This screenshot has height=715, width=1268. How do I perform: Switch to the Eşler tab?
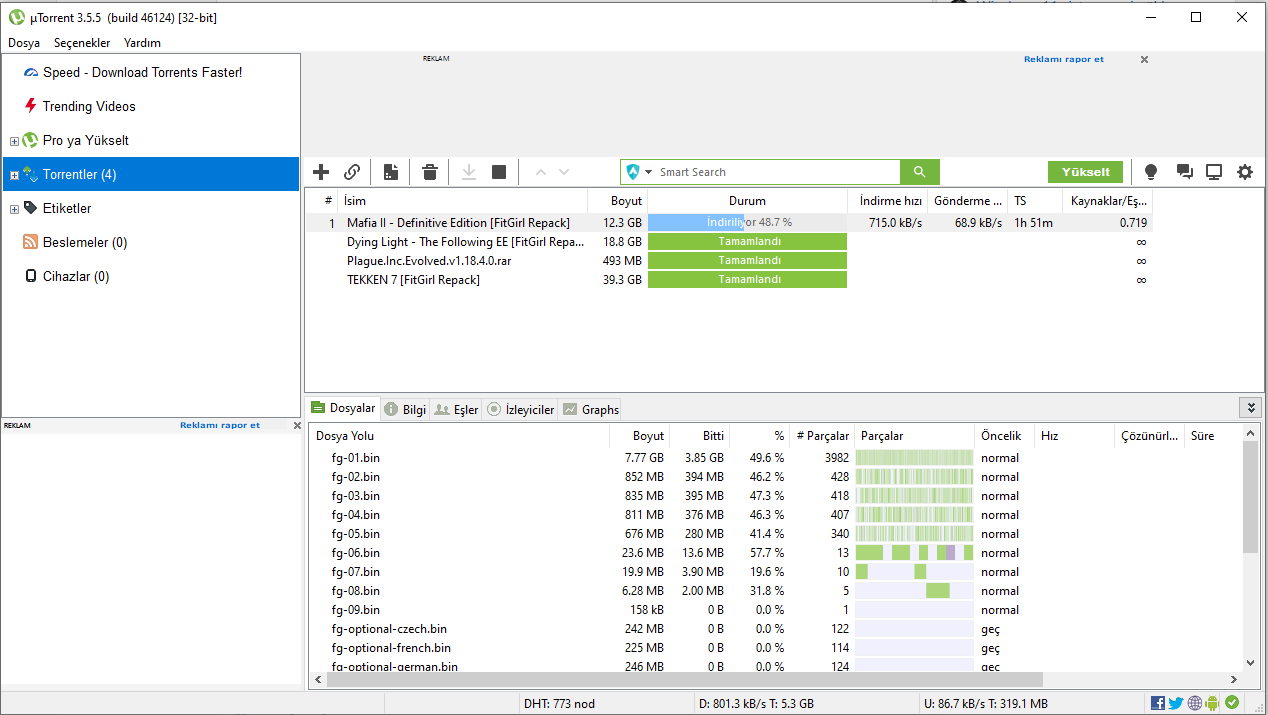pyautogui.click(x=456, y=409)
